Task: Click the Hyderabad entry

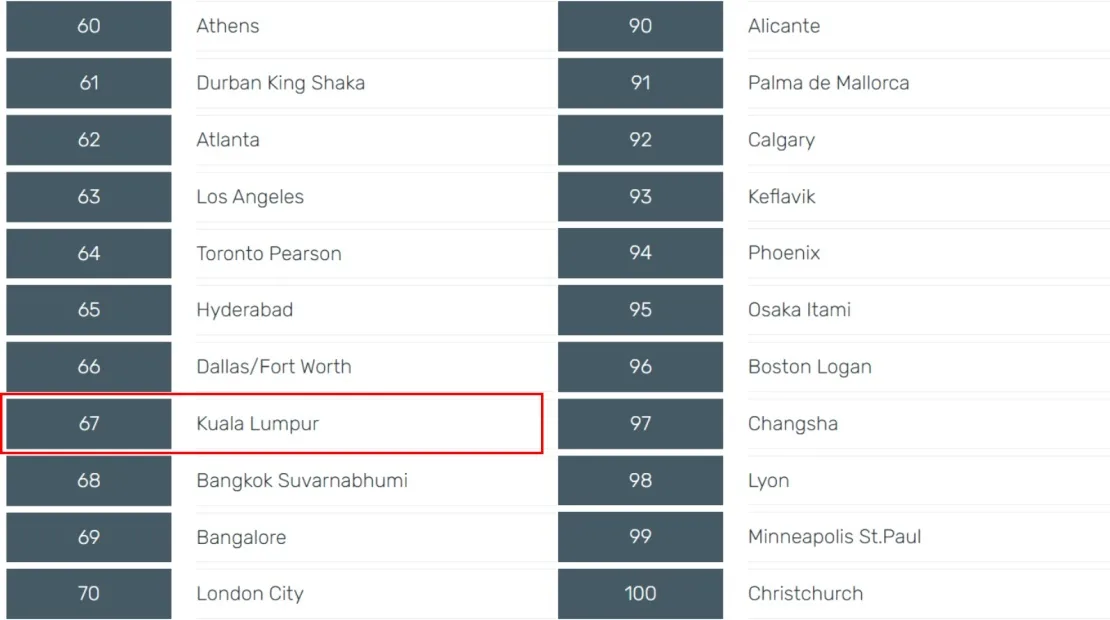Action: pyautogui.click(x=245, y=310)
